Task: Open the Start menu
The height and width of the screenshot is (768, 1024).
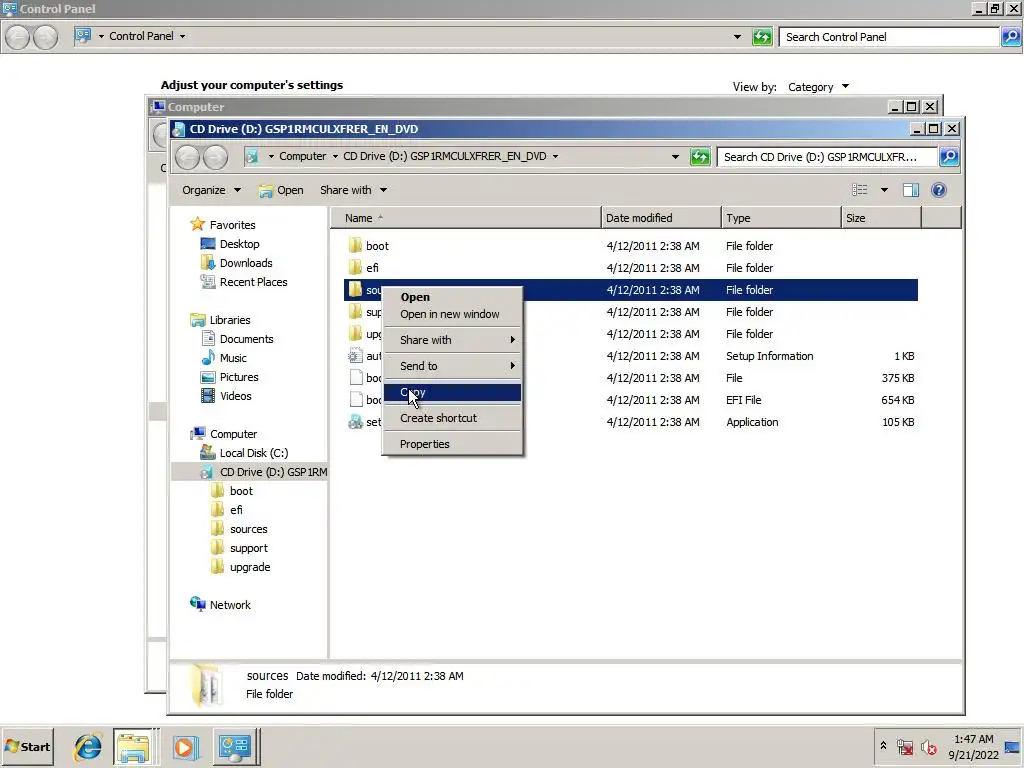Action: pyautogui.click(x=27, y=746)
